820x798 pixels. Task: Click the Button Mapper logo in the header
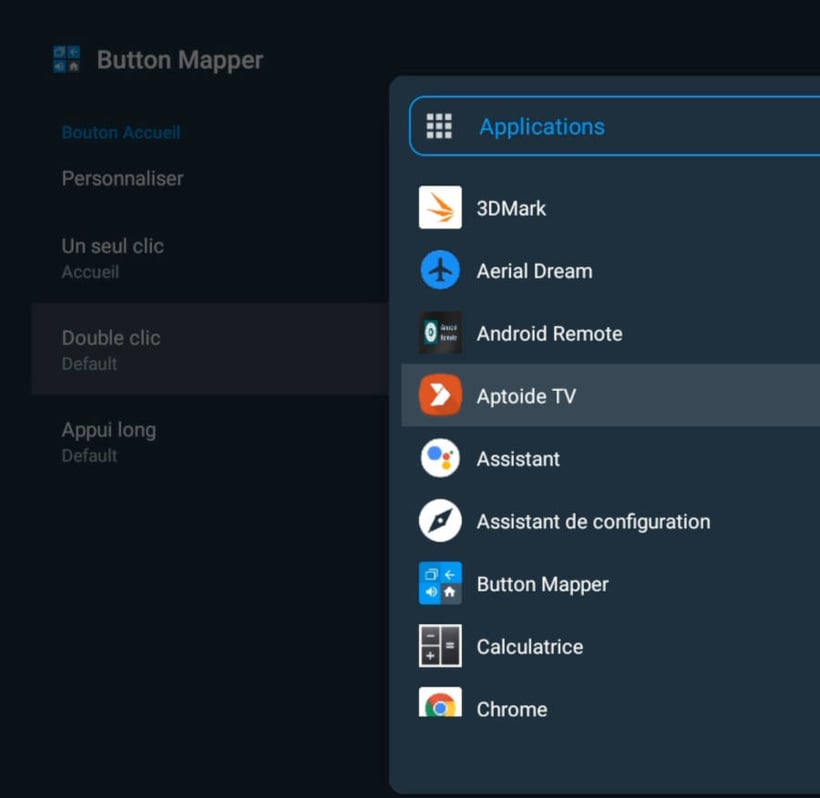pyautogui.click(x=69, y=58)
